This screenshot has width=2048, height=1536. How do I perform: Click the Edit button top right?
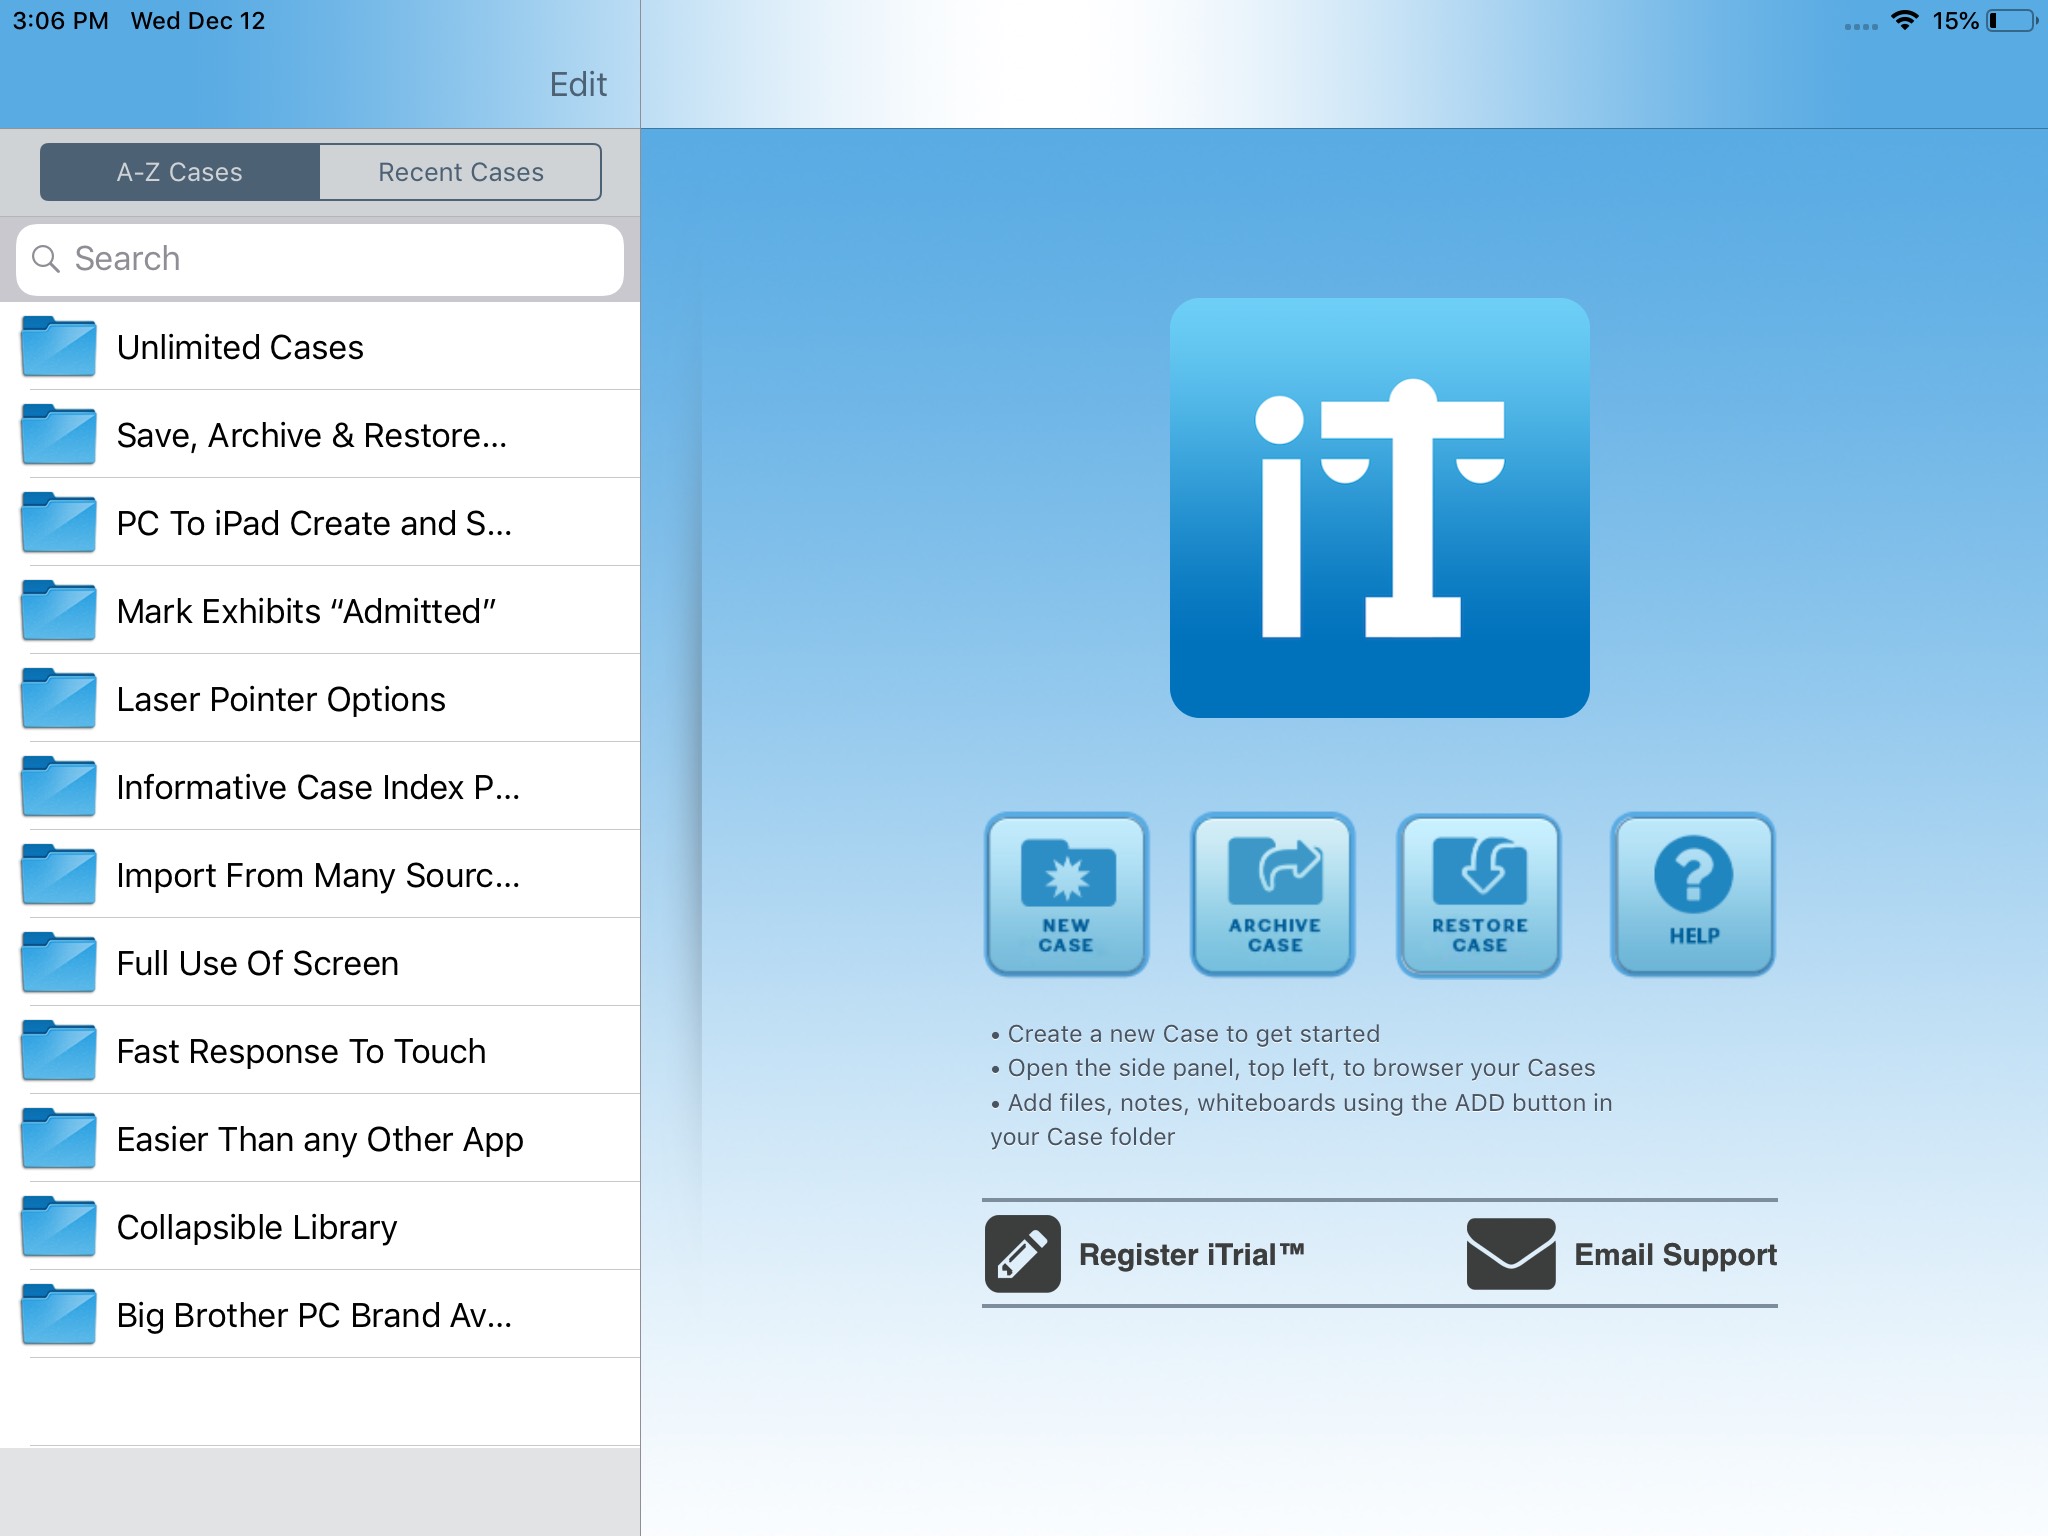click(574, 84)
